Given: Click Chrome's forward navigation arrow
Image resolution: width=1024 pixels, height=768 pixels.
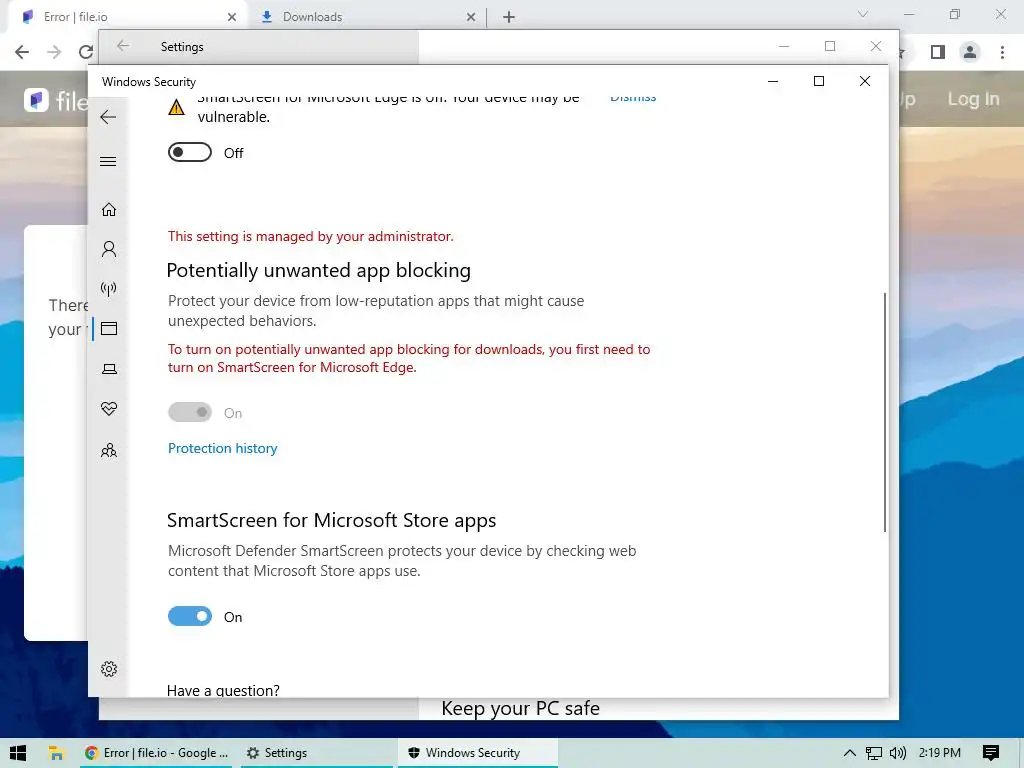Looking at the screenshot, I should point(54,52).
